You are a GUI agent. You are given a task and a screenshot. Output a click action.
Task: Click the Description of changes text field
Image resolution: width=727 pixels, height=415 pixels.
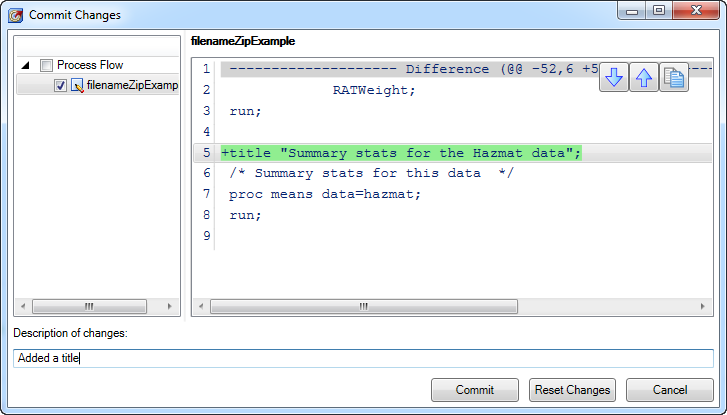point(363,358)
